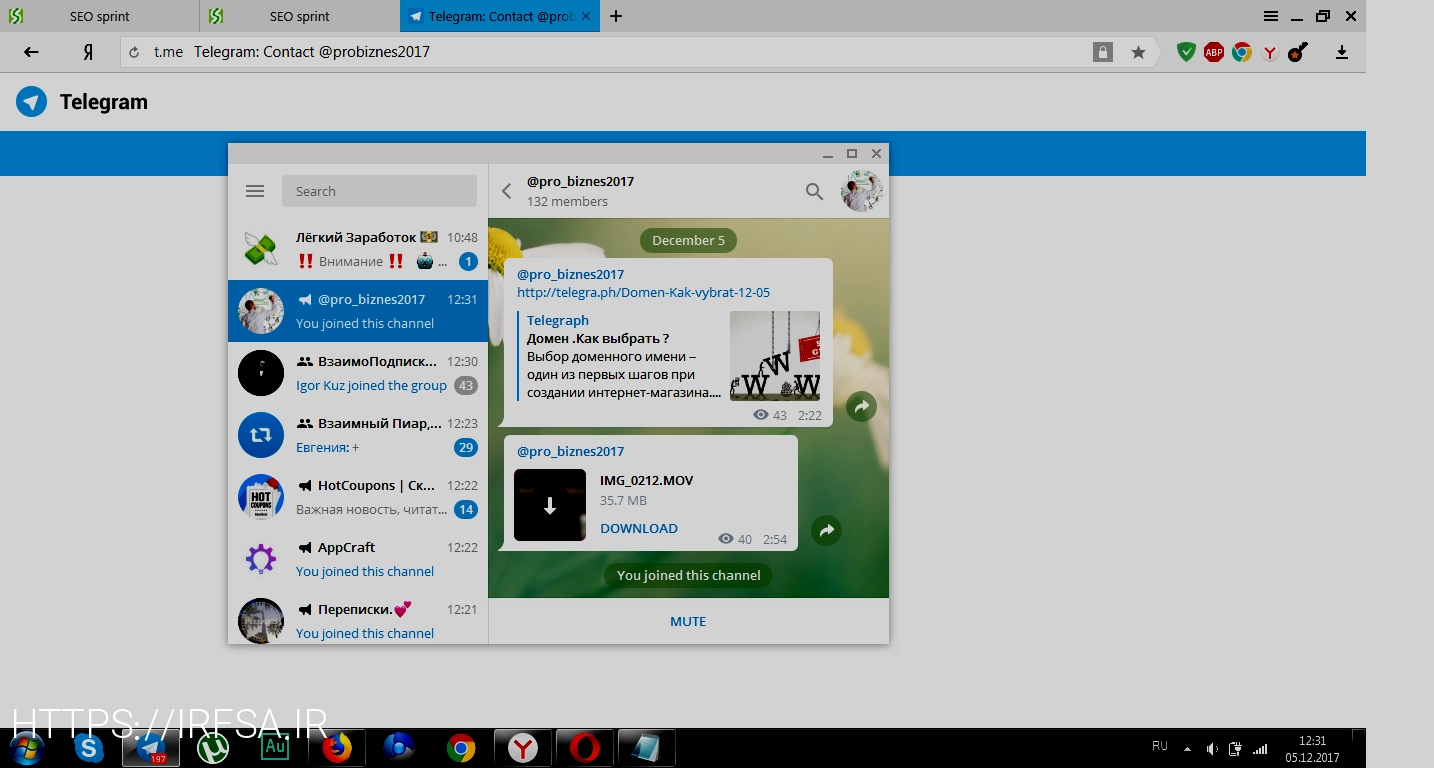
Task: Click the Chrome-colored extension icon
Action: (1242, 52)
